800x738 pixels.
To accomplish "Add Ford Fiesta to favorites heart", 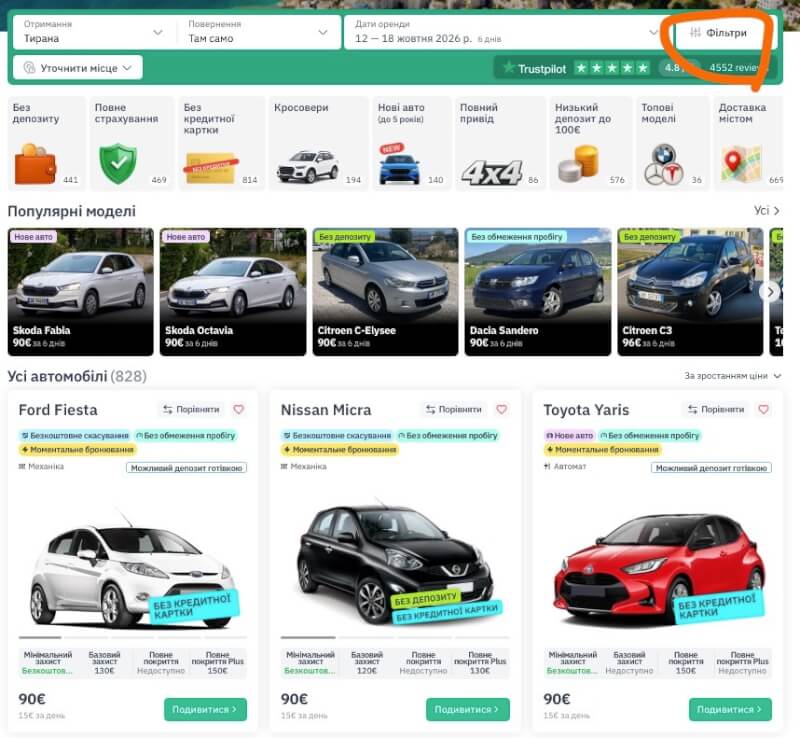I will [238, 409].
